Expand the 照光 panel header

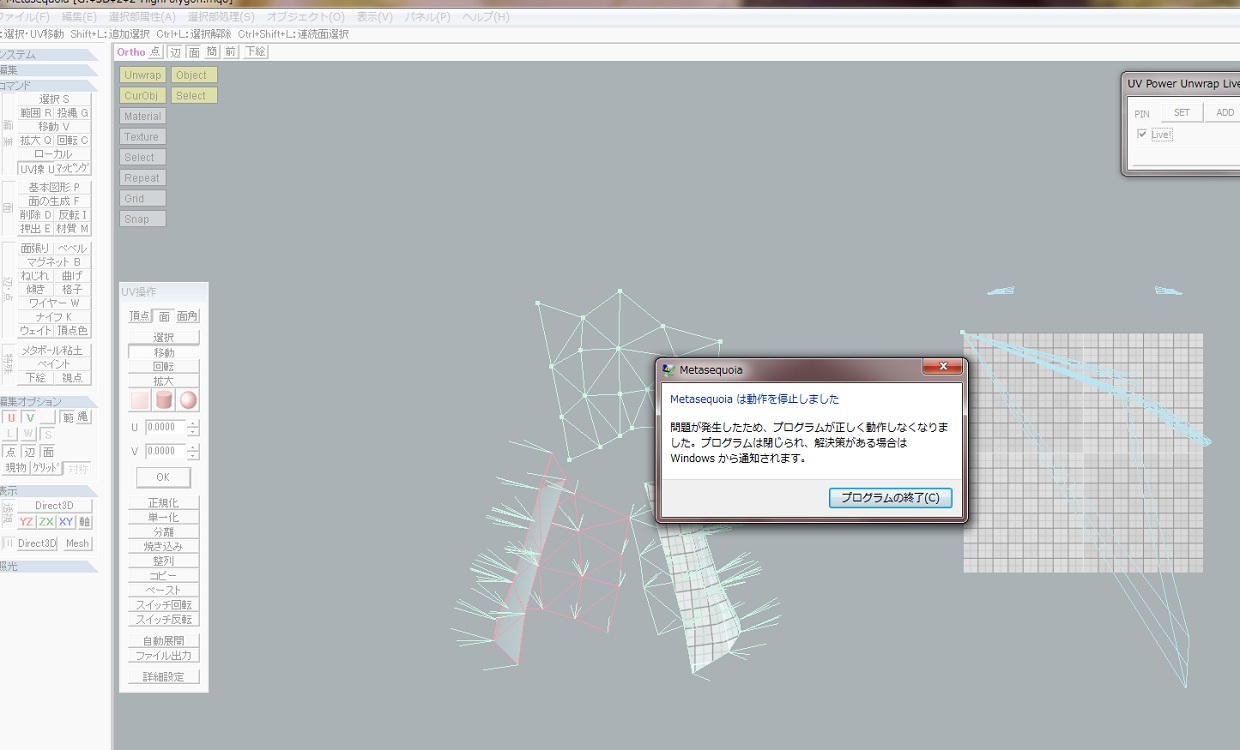point(49,566)
